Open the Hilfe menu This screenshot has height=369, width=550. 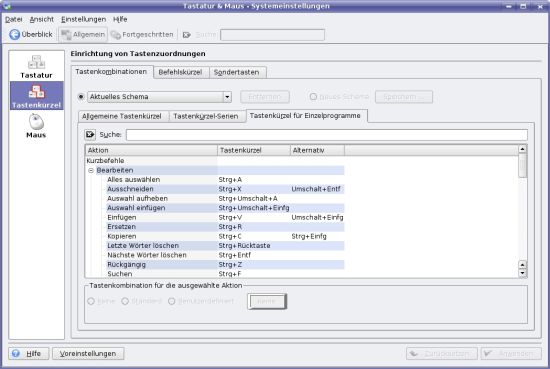pos(120,19)
